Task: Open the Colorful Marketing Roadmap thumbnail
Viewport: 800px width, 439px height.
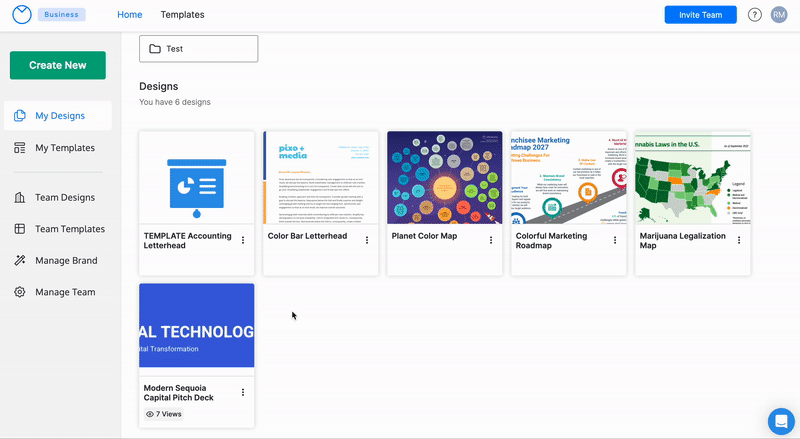Action: coord(568,177)
